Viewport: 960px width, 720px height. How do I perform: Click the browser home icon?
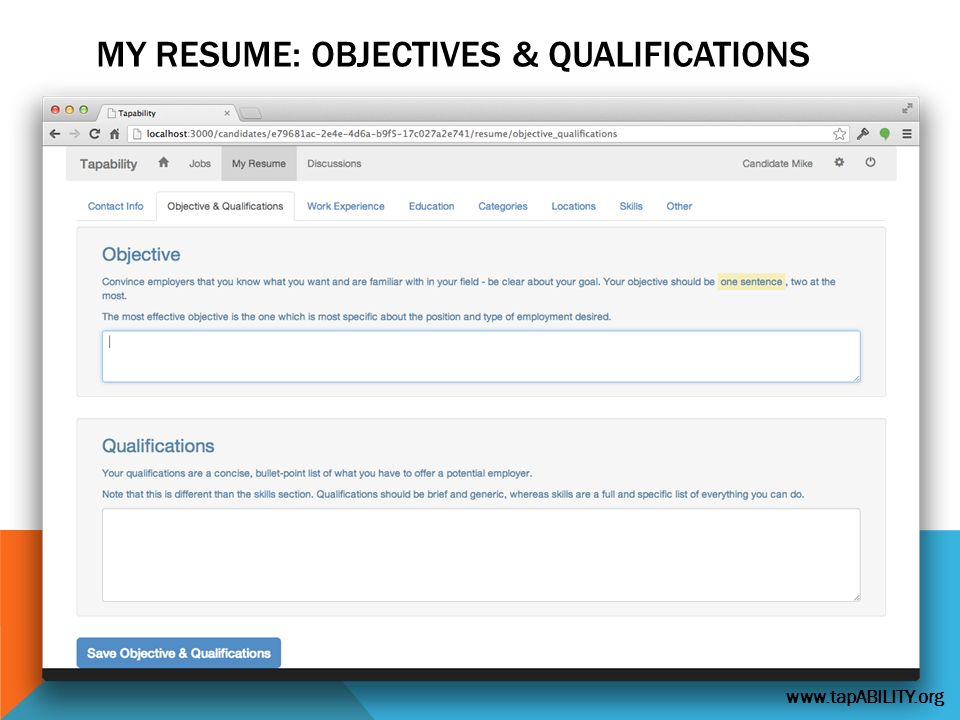[114, 133]
